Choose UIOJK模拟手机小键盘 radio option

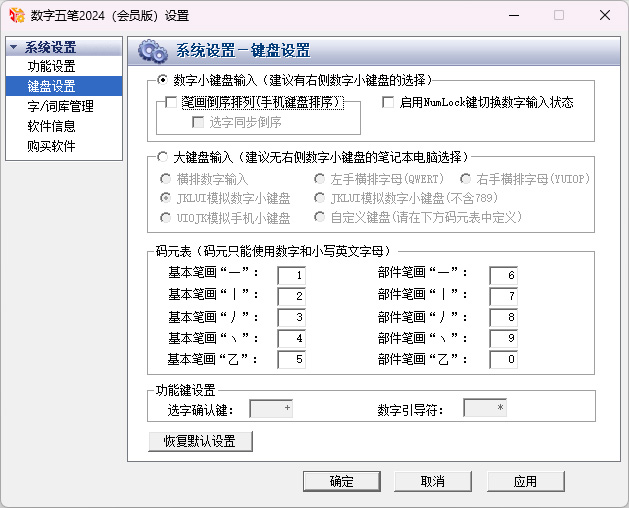(165, 217)
